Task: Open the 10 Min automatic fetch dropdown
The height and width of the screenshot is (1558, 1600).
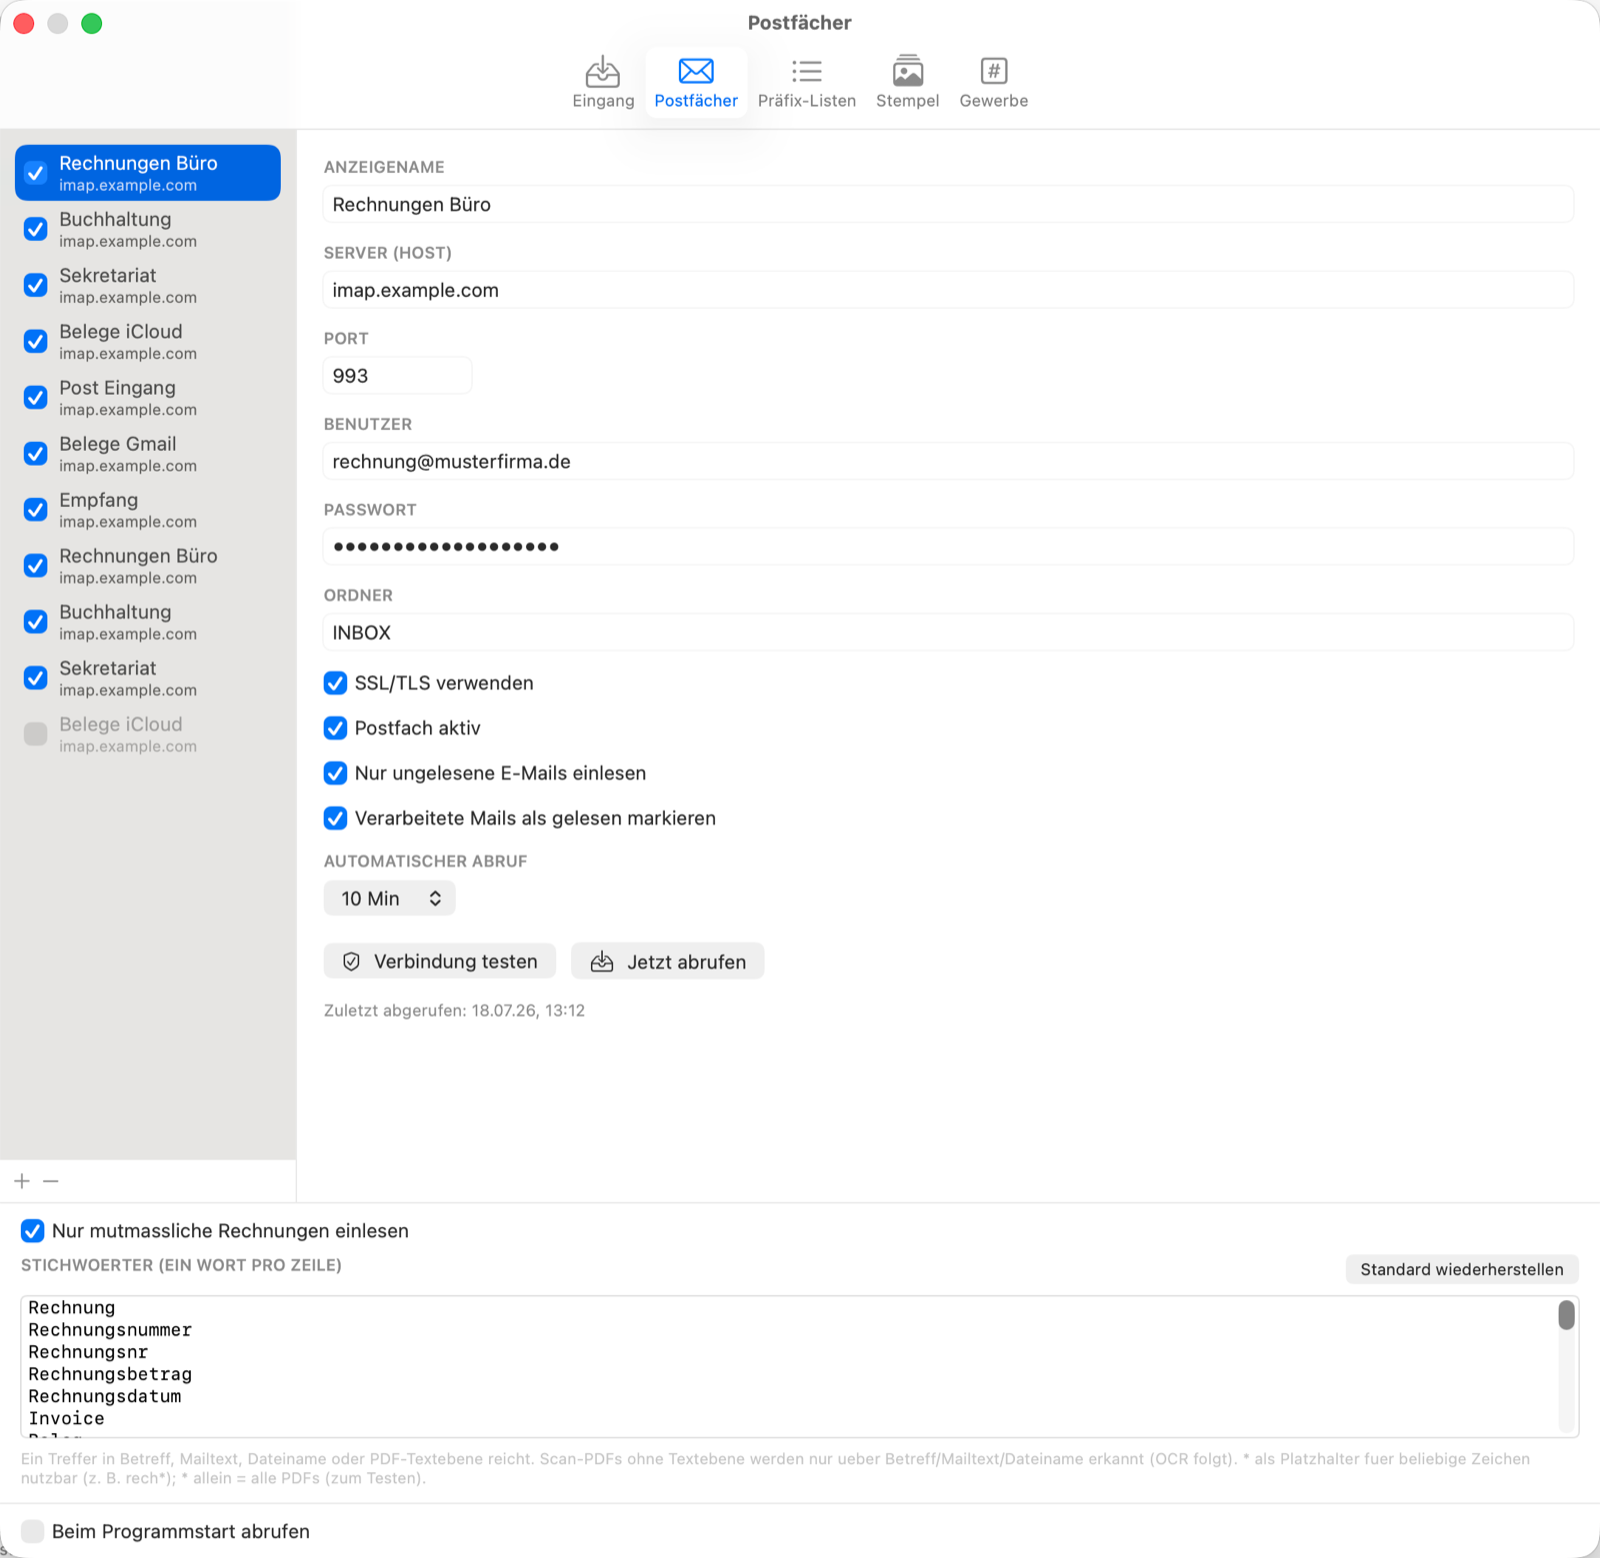Action: [x=390, y=898]
